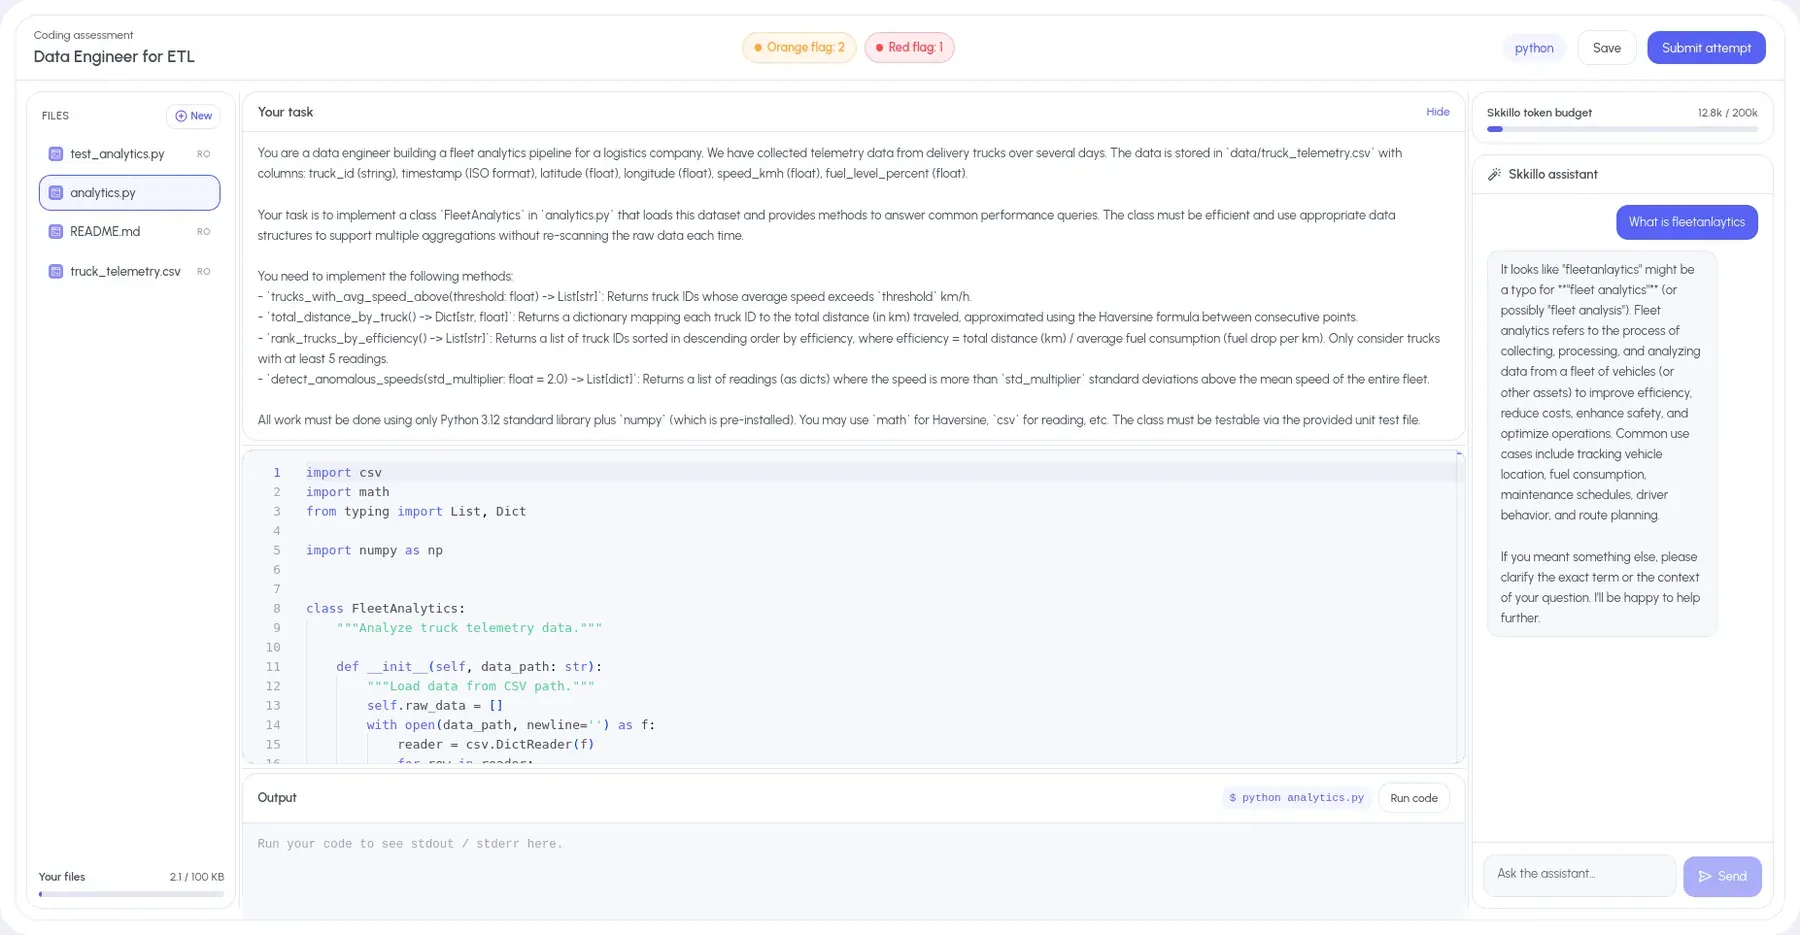The image size is (1800, 935).
Task: Click the '2.1 / 100 KB' storage value
Action: (x=197, y=877)
